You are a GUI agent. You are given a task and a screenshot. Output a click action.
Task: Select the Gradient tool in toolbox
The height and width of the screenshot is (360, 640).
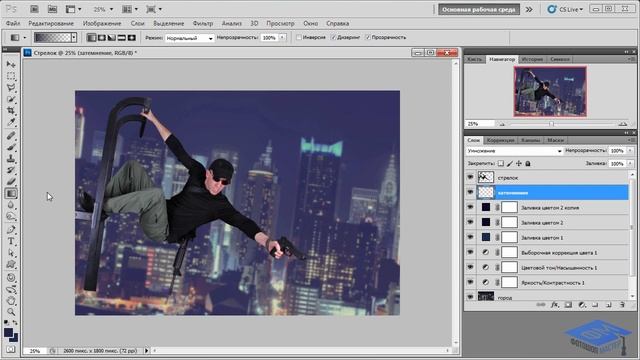11,193
